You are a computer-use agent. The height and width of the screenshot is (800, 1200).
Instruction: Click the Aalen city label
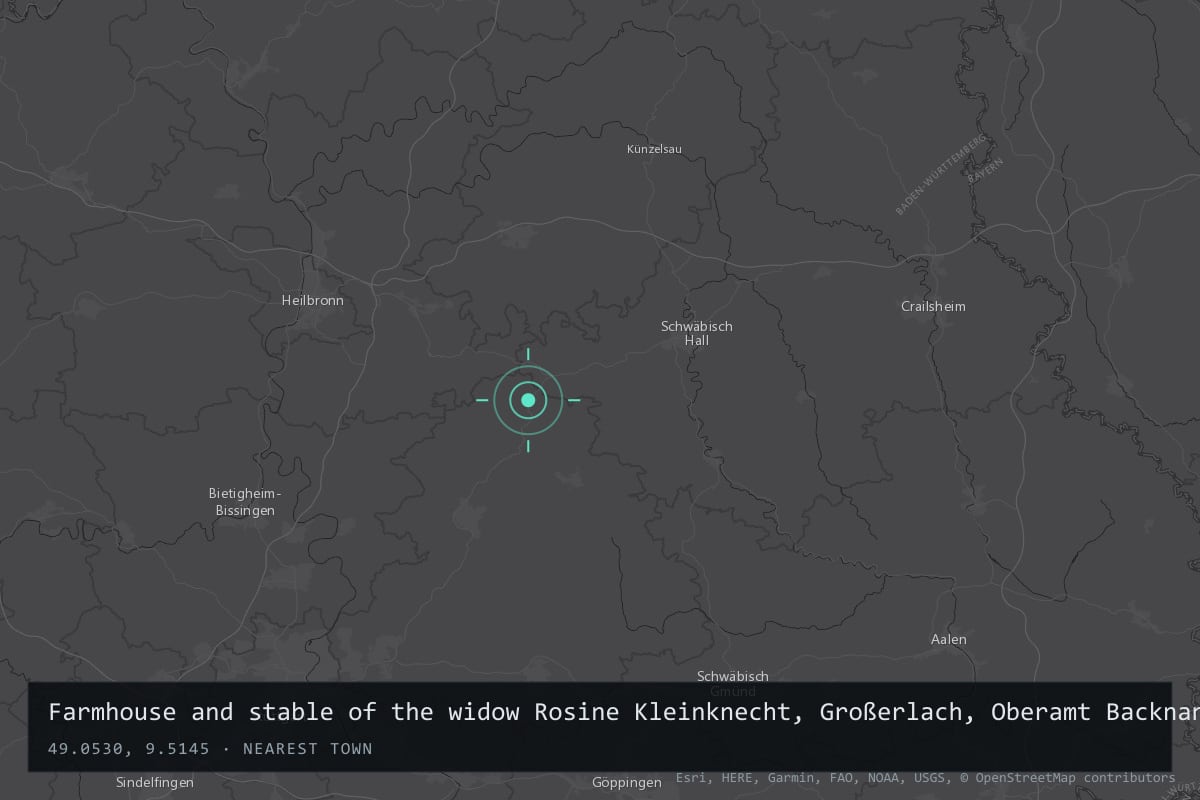948,639
